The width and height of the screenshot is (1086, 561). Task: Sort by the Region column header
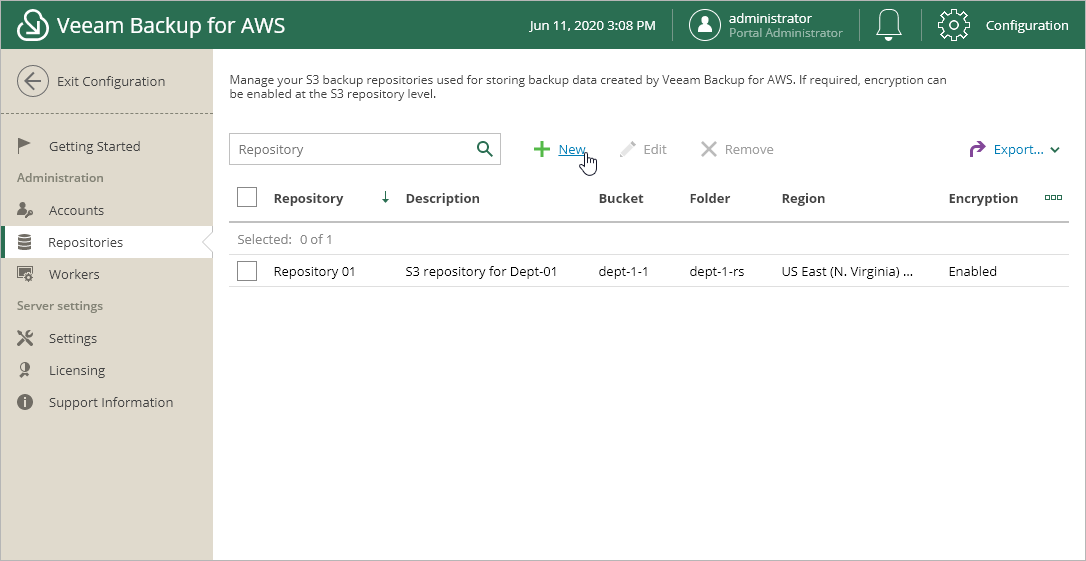(803, 198)
